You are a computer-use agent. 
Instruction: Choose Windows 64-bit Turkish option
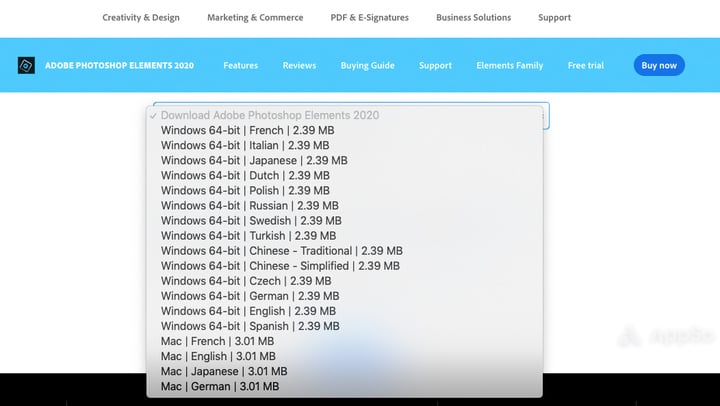tap(344, 236)
